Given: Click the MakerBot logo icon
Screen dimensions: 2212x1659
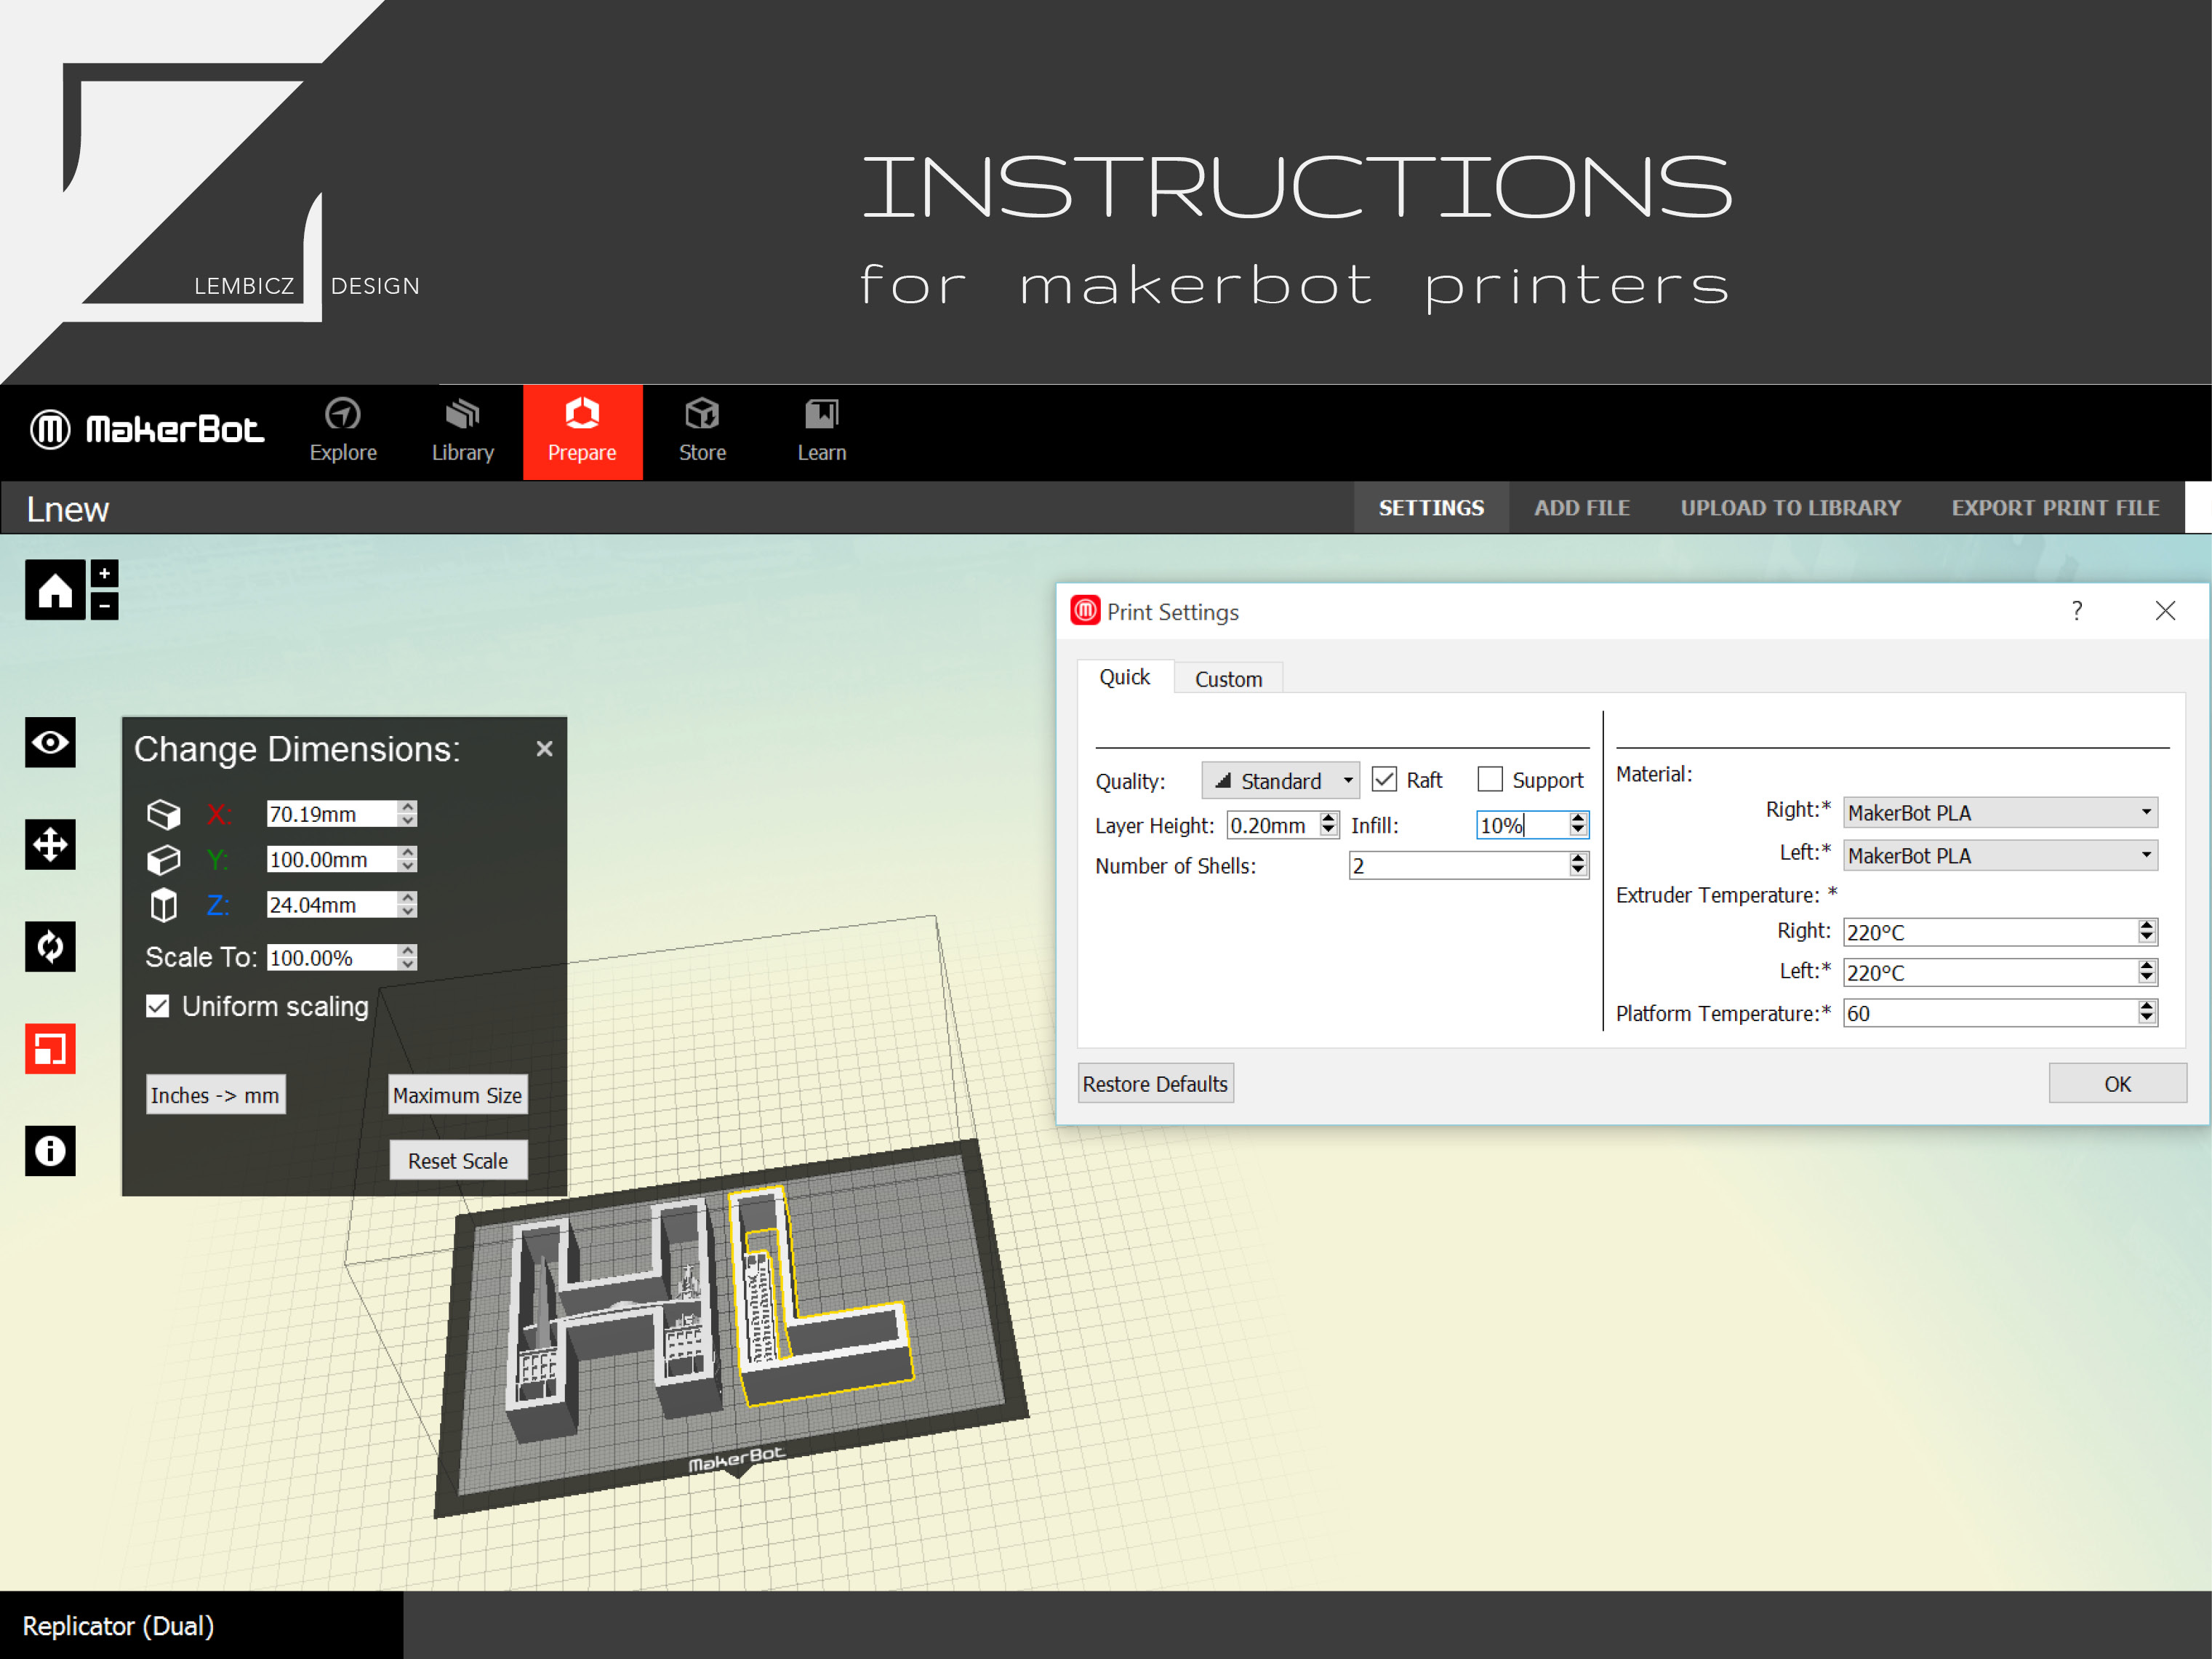Looking at the screenshot, I should click(50, 430).
